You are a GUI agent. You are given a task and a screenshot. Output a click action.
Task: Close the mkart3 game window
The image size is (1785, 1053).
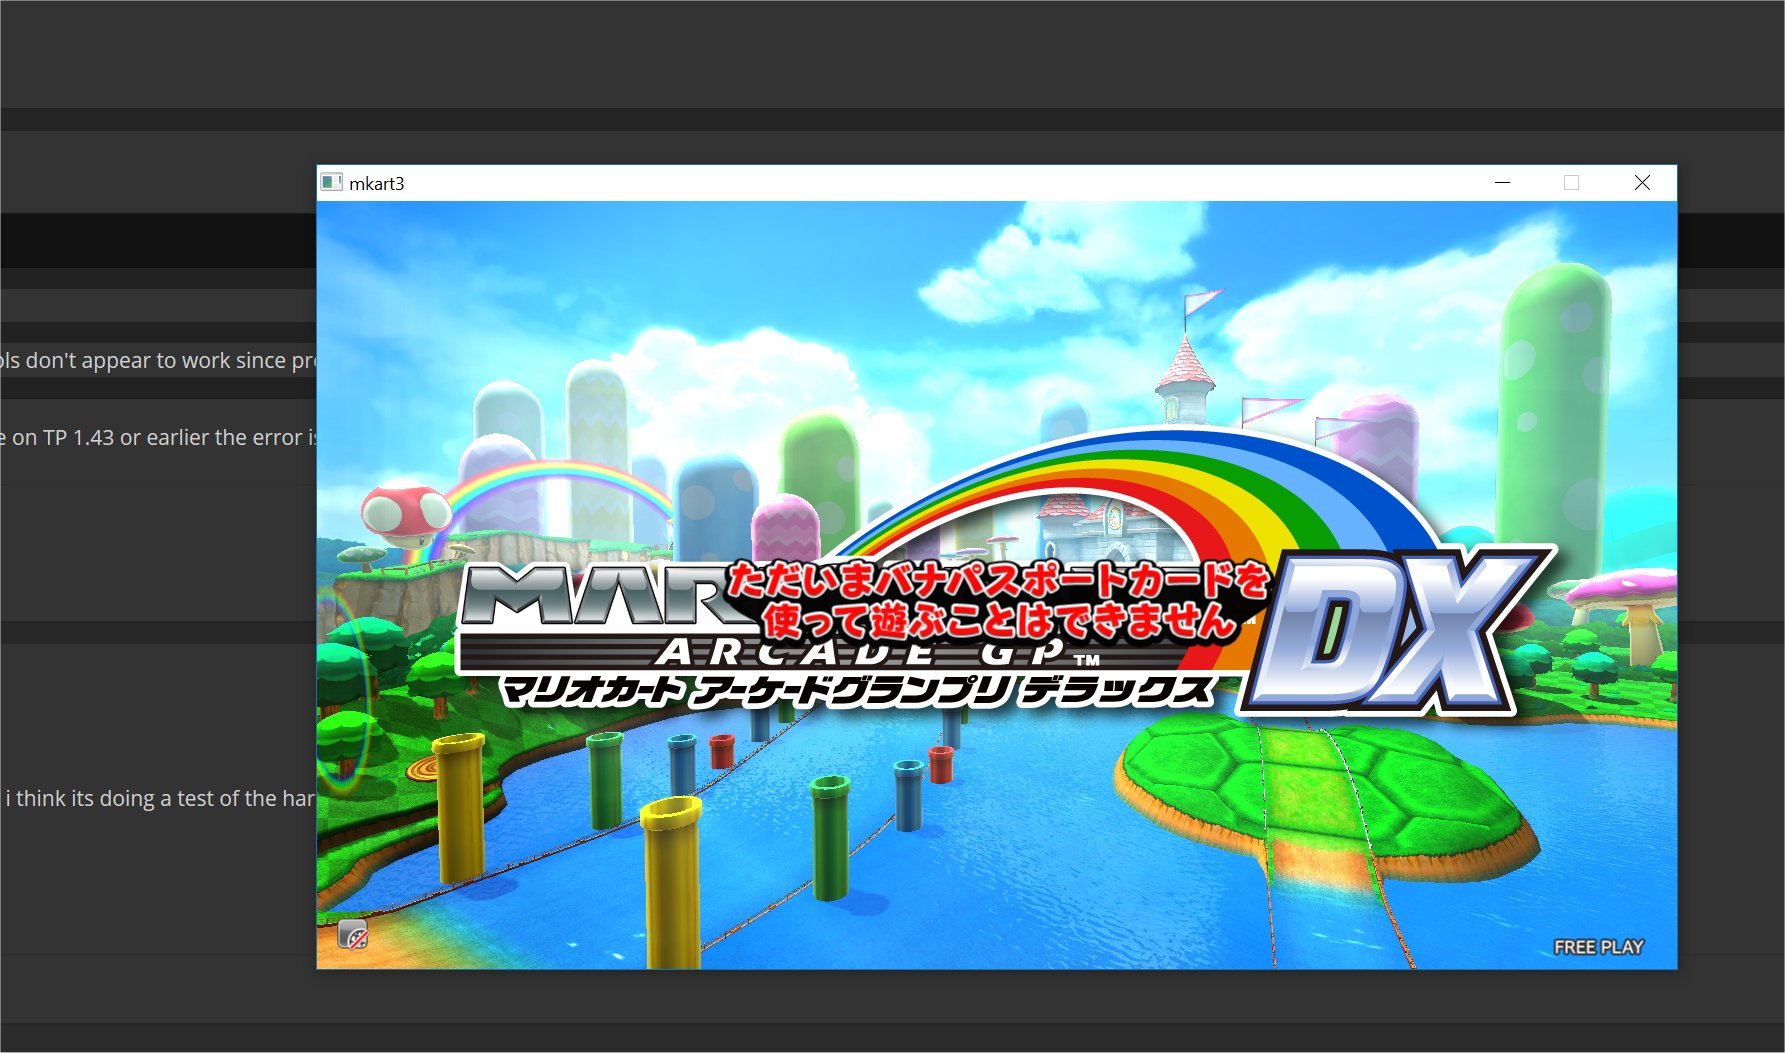(1642, 183)
